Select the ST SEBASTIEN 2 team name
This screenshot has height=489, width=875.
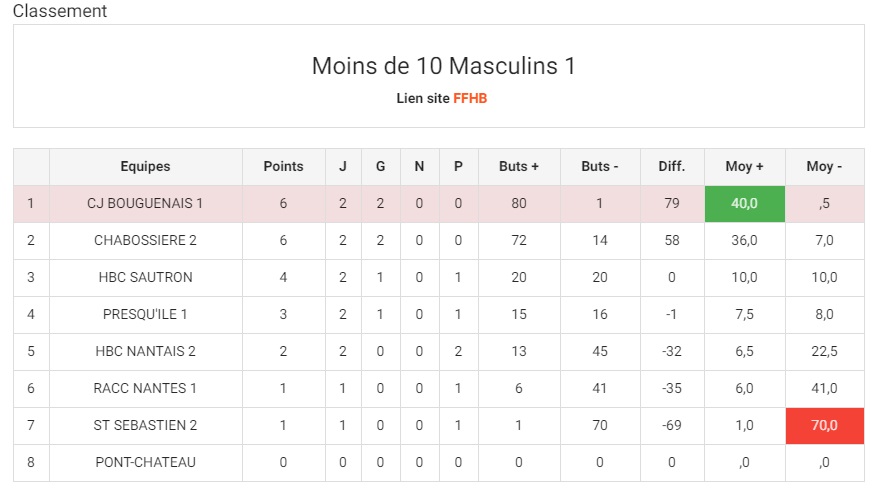pyautogui.click(x=145, y=425)
